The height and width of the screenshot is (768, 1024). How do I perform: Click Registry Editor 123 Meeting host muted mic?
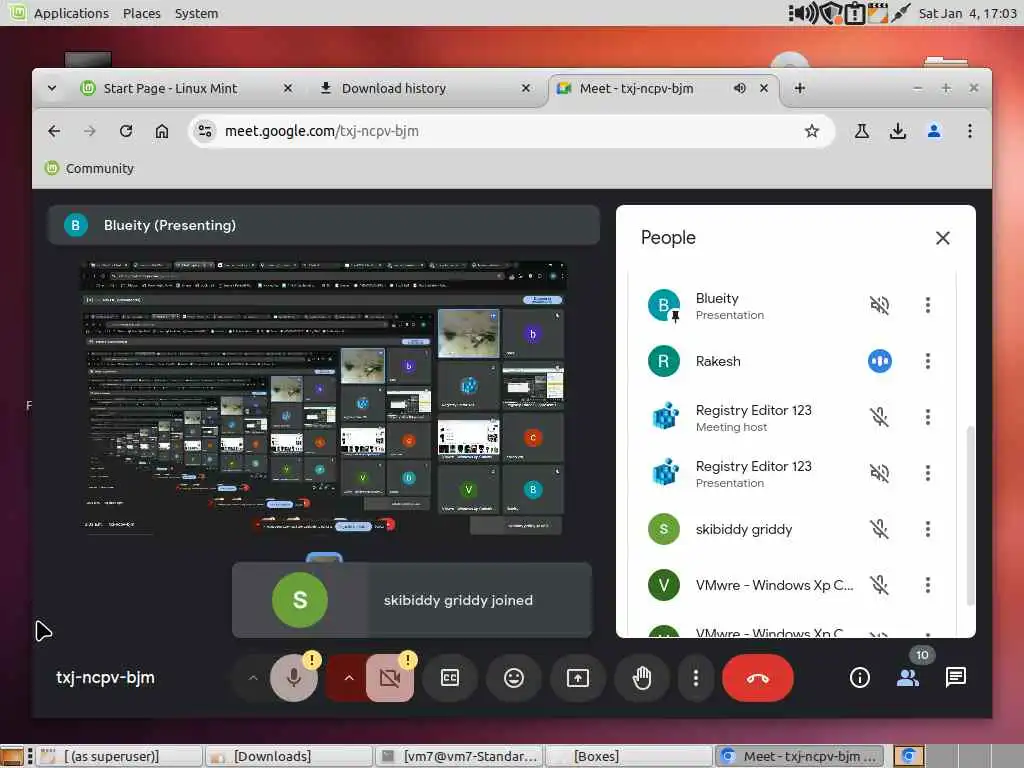coord(880,417)
